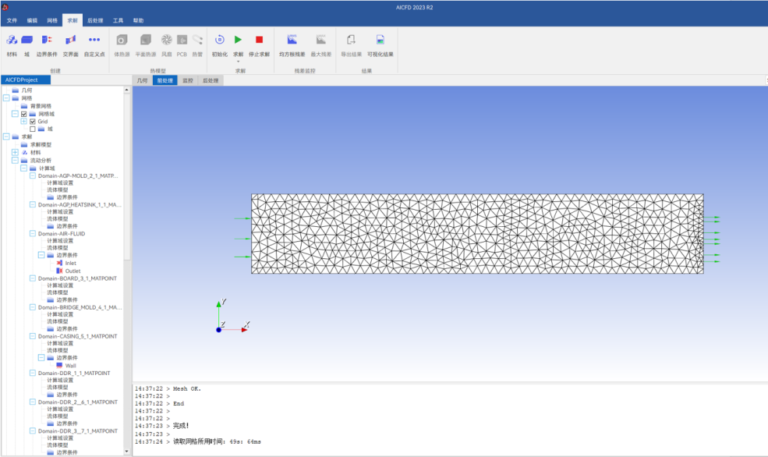
Task: Click the 热管 heat pipe icon
Action: pos(197,40)
